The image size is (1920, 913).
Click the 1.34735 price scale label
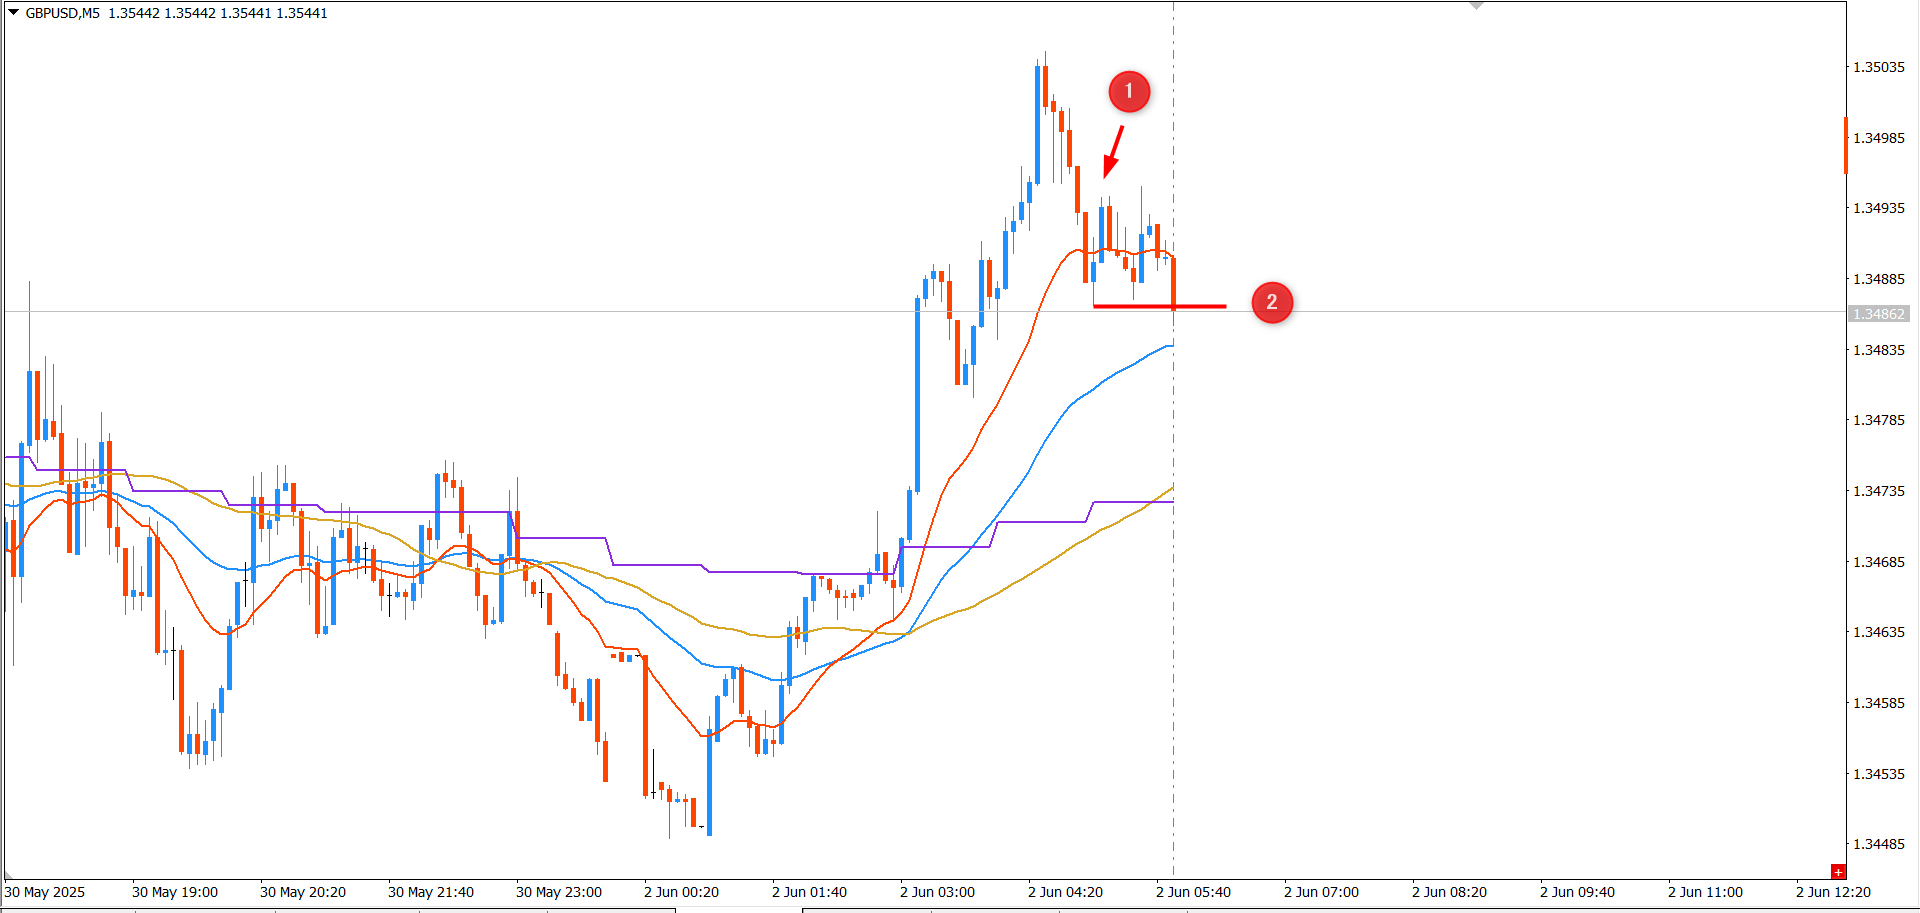(1879, 491)
